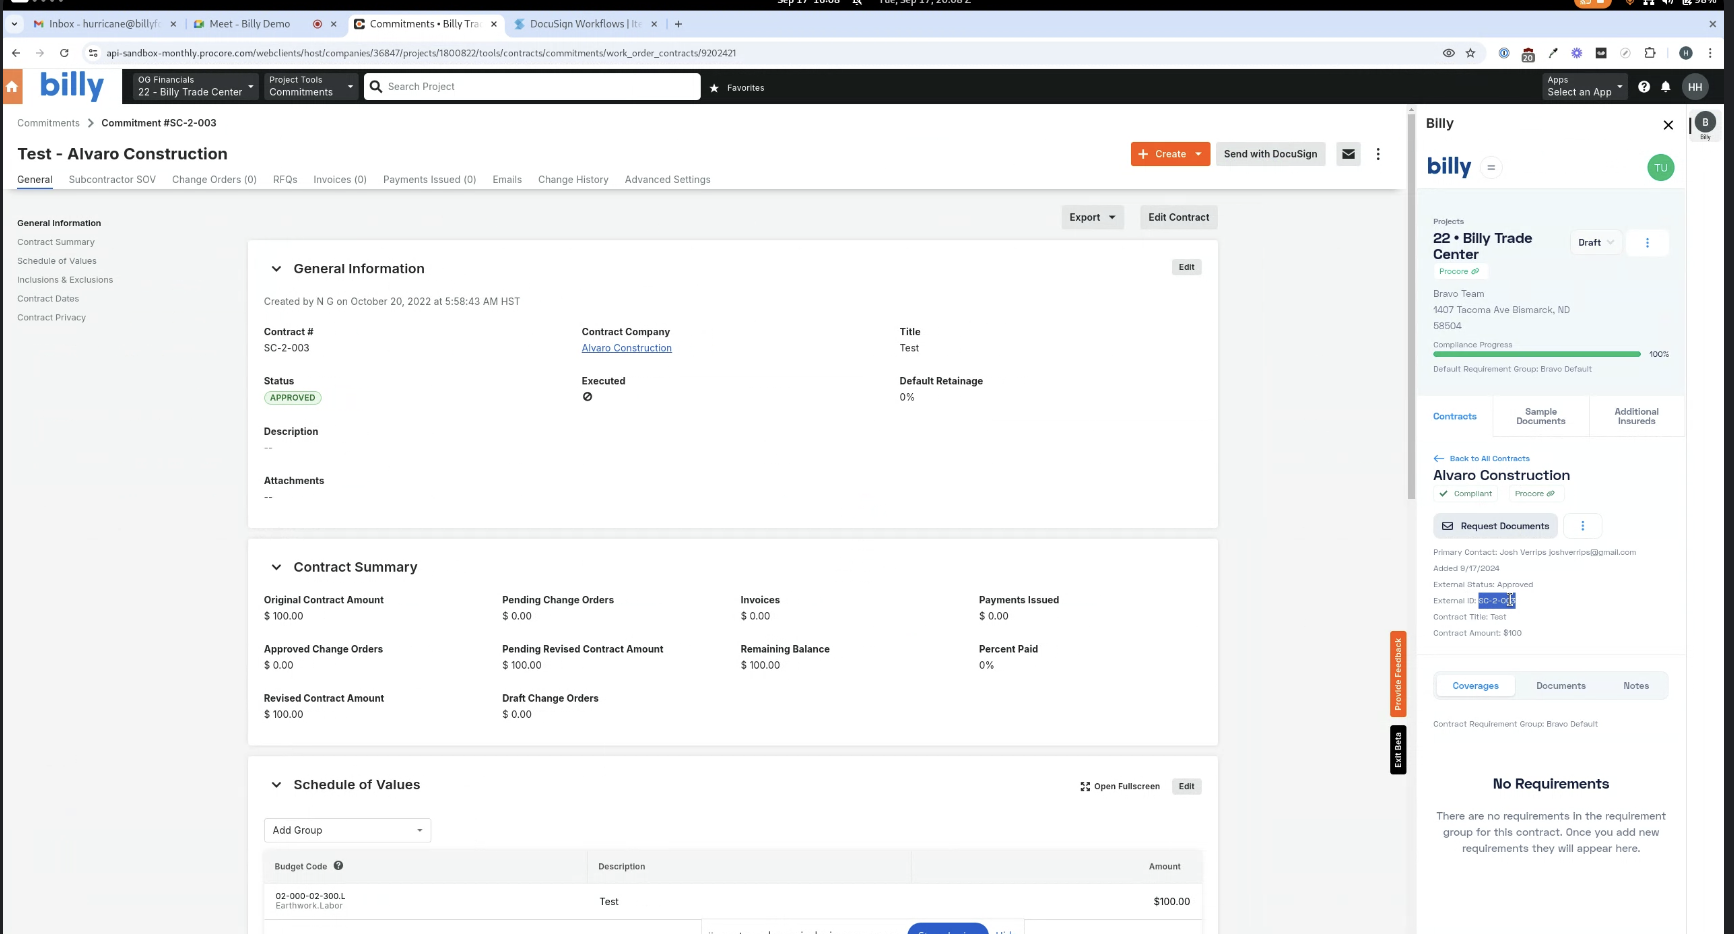Image resolution: width=1734 pixels, height=934 pixels.
Task: Open project three-dot menu in Billy panel
Action: 1647,242
